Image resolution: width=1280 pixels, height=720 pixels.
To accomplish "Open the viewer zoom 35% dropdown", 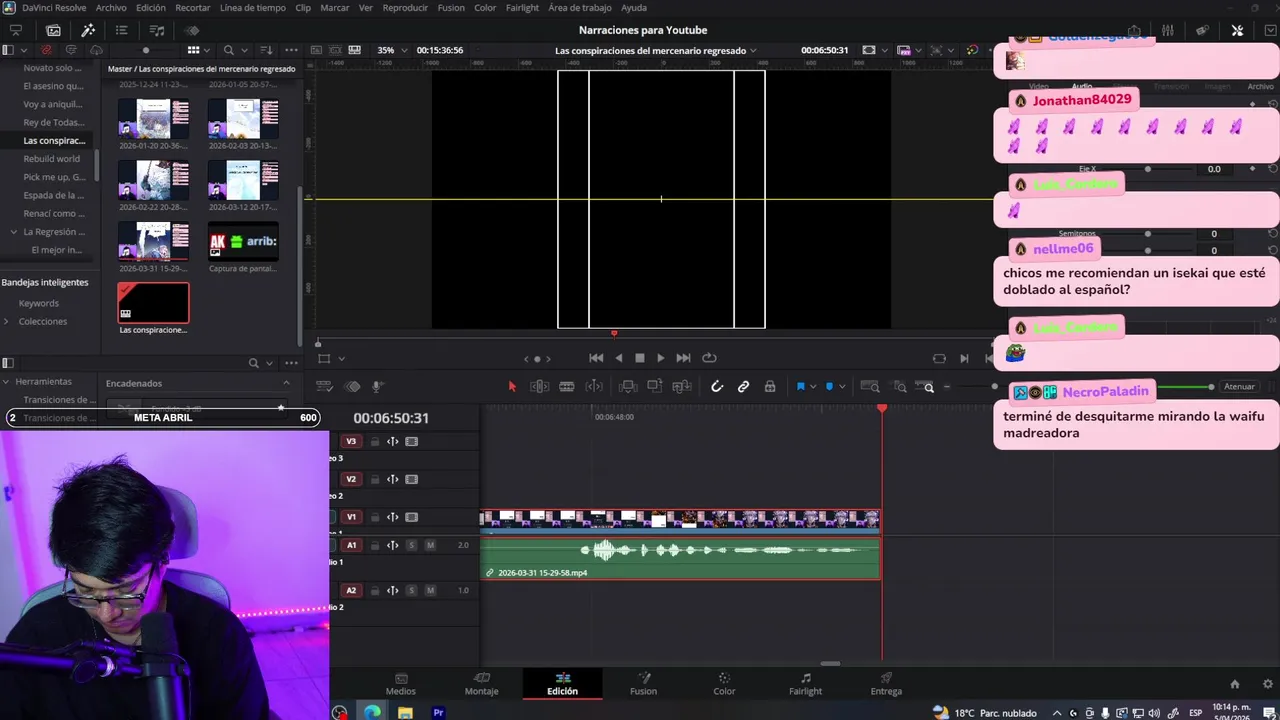I will pos(390,50).
